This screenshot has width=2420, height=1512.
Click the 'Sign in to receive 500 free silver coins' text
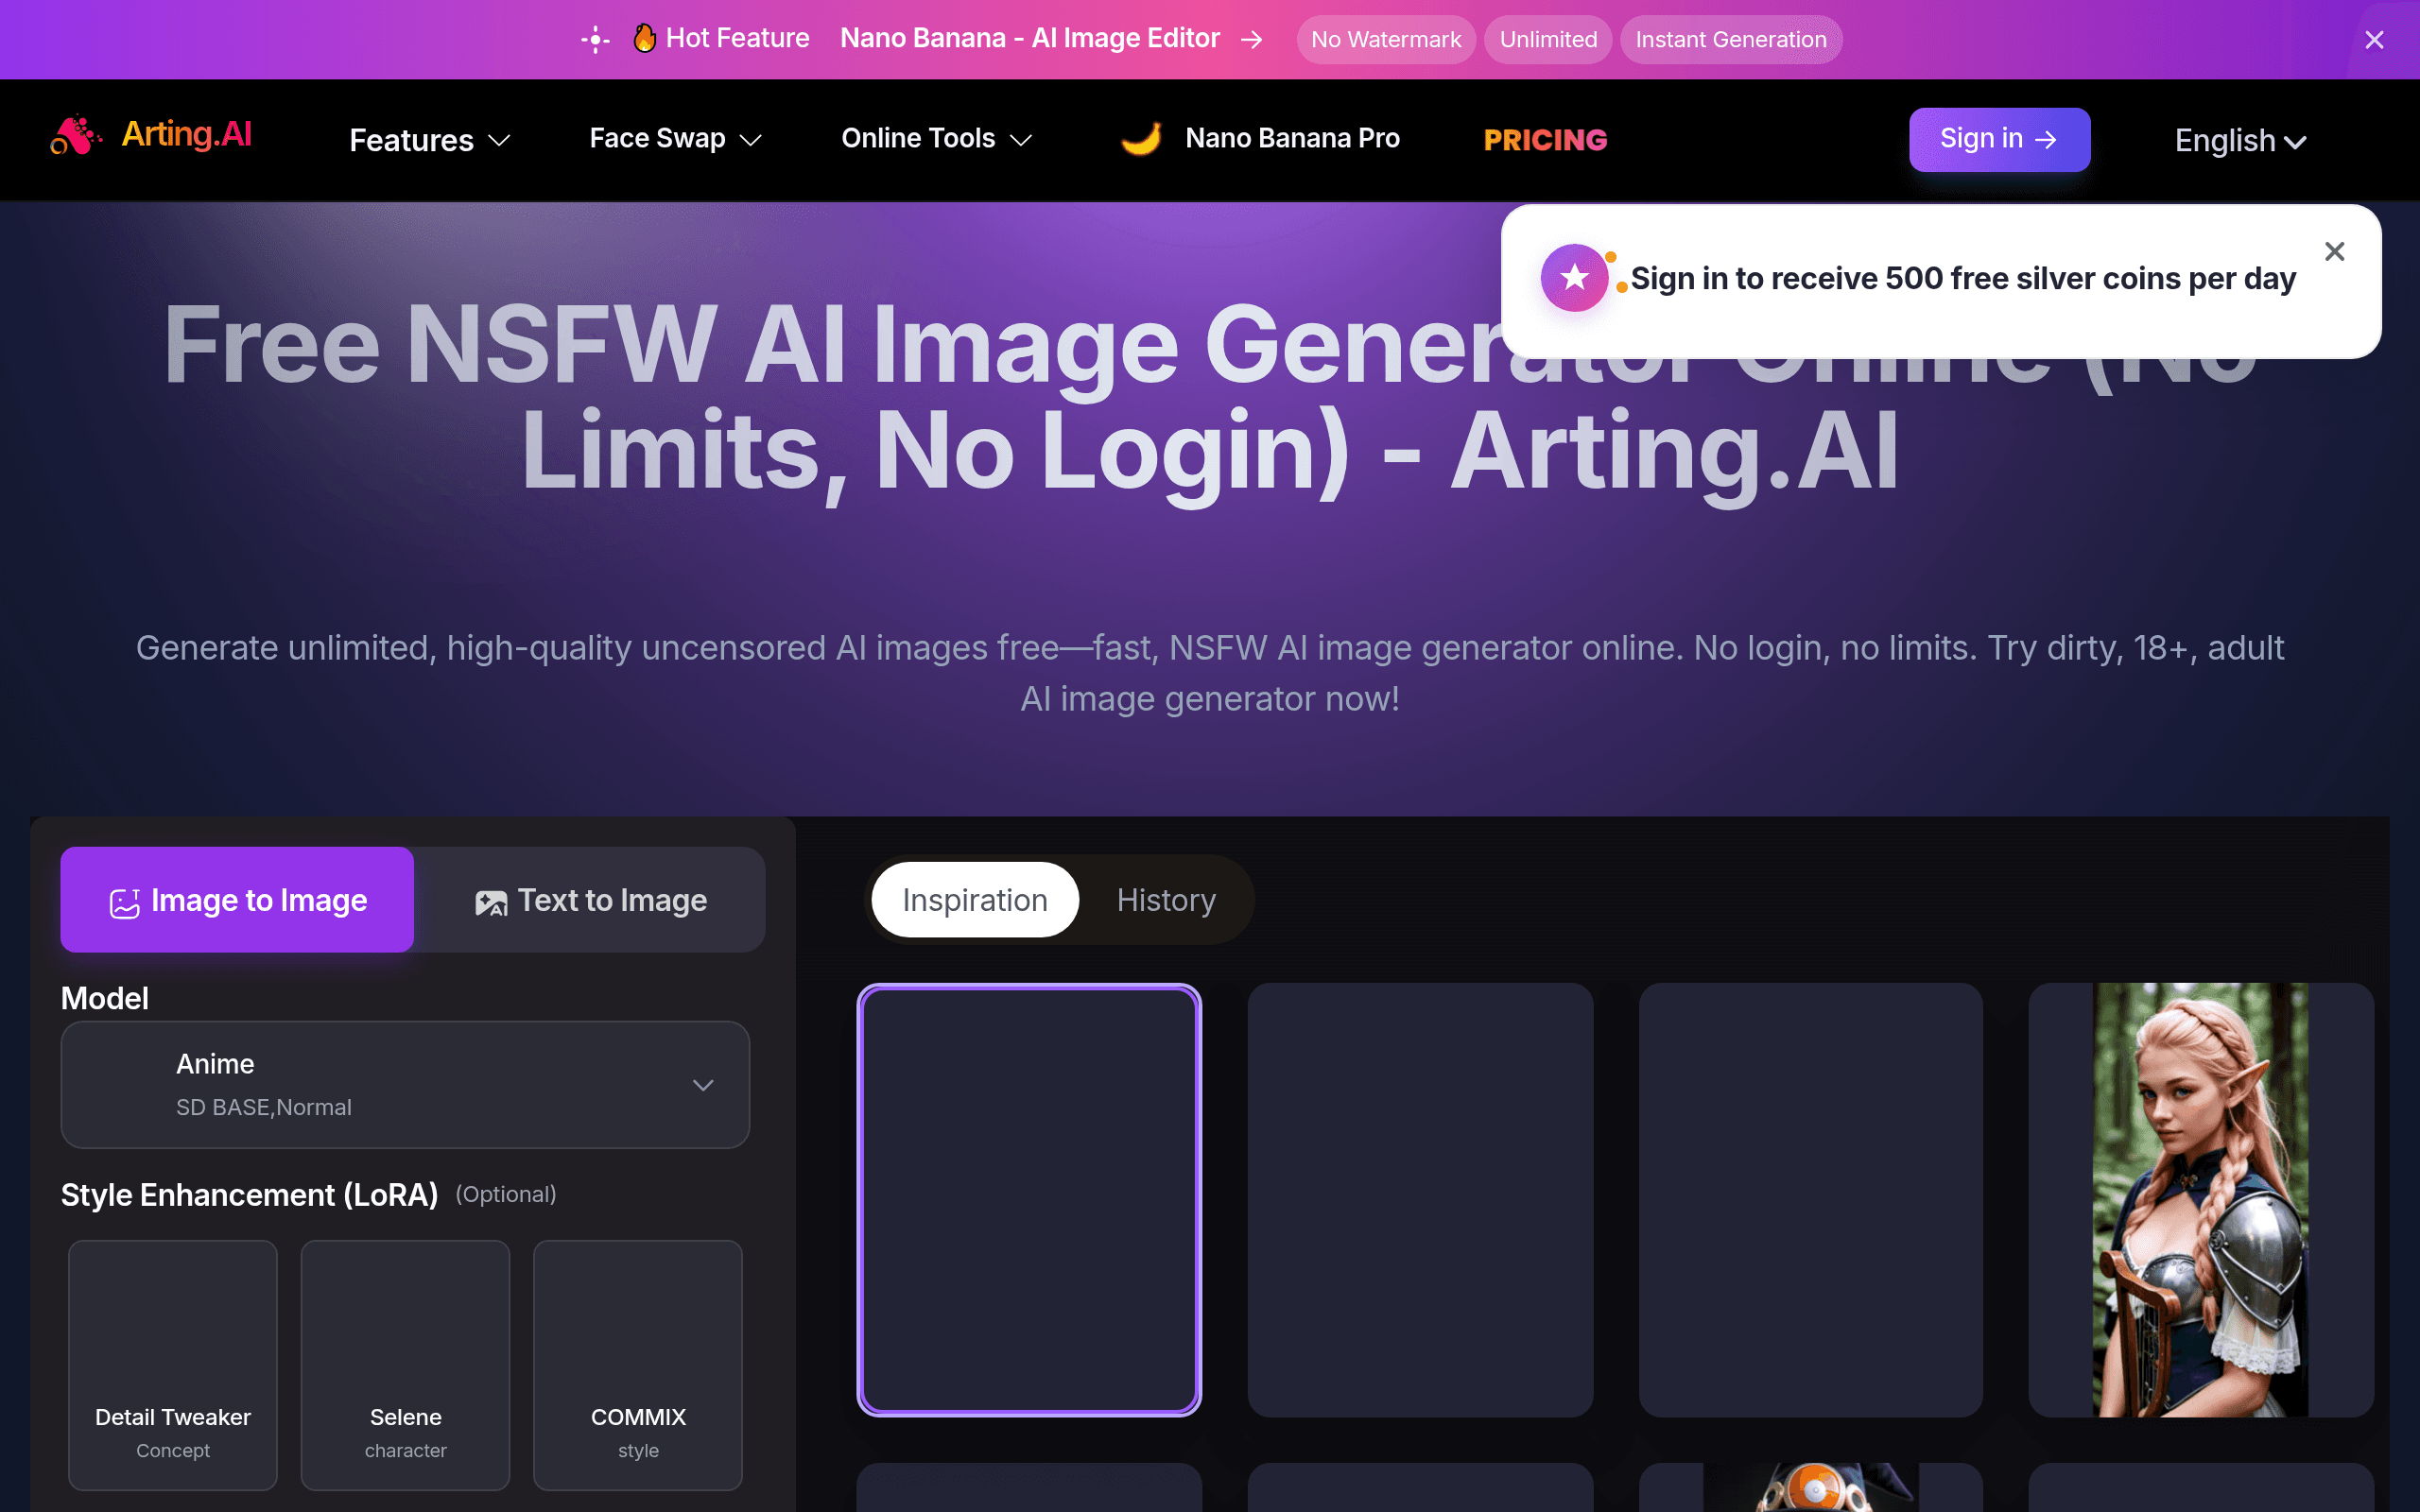[1963, 278]
